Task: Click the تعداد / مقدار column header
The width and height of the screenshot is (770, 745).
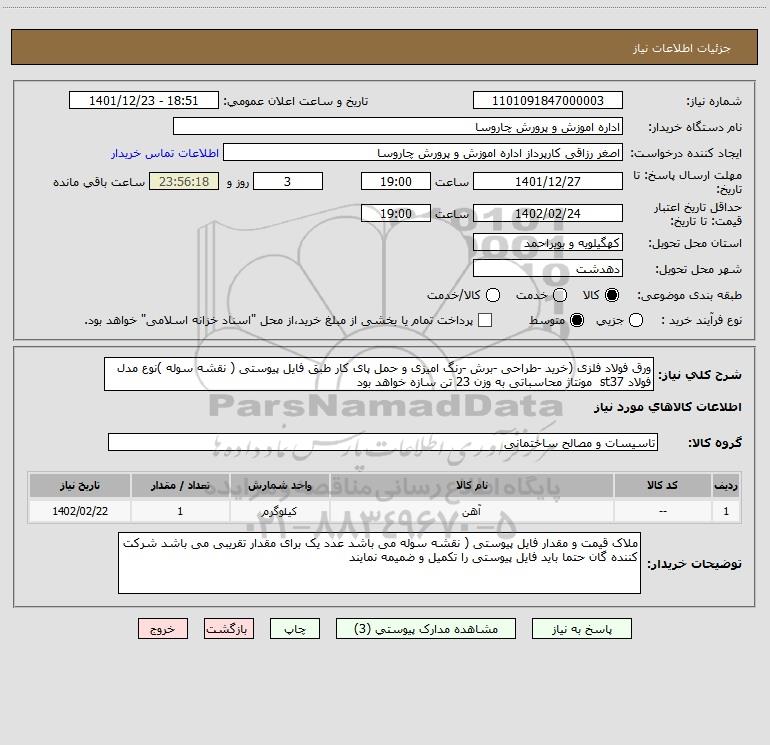Action: (180, 486)
